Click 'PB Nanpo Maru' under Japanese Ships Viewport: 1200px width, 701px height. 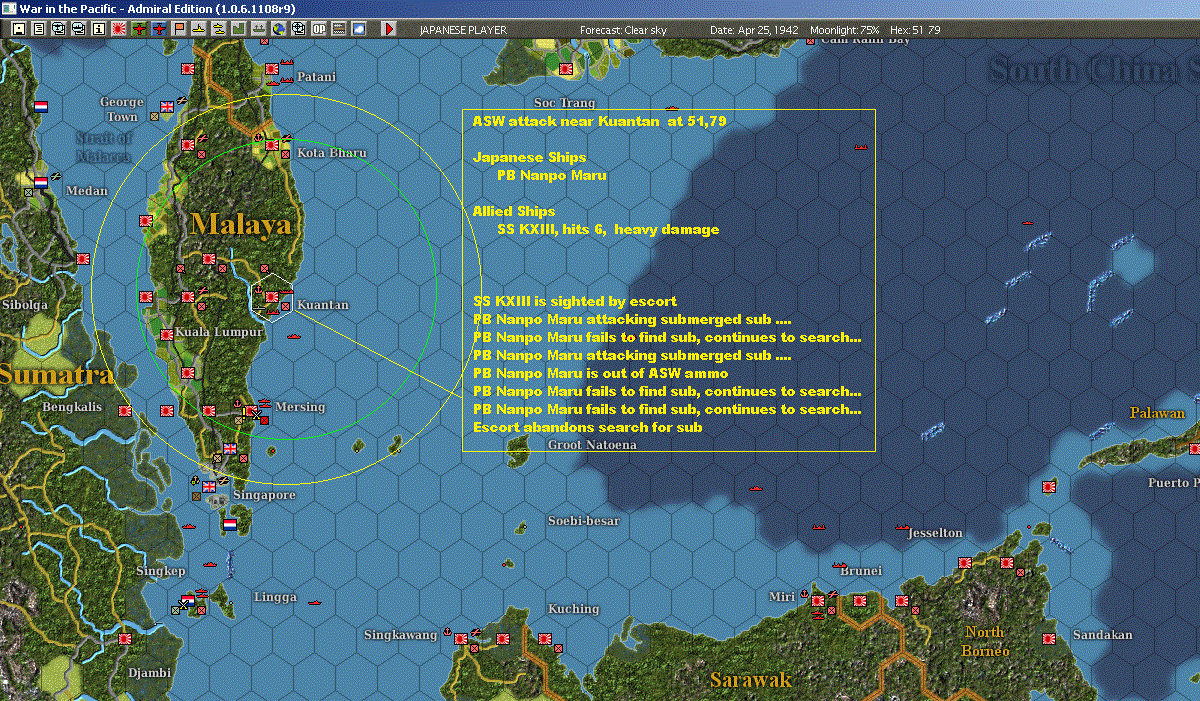tap(551, 175)
